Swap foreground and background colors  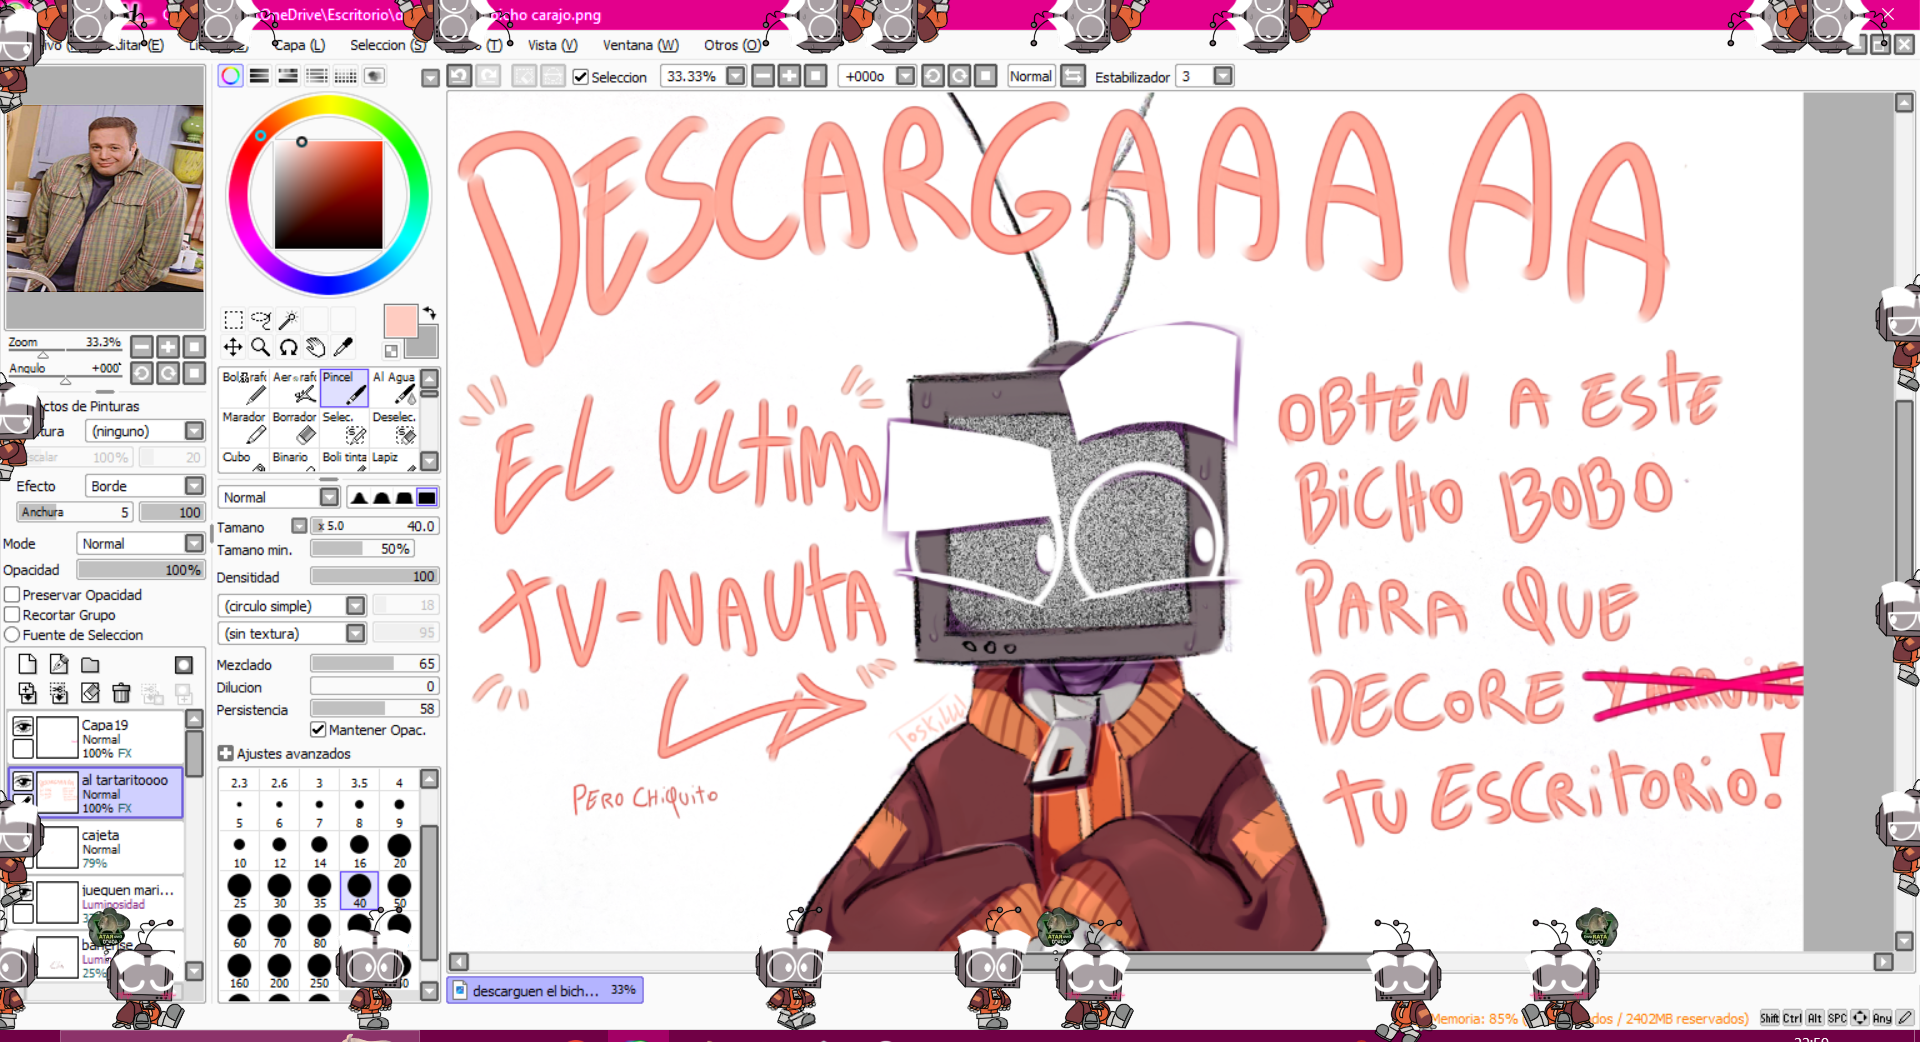429,313
